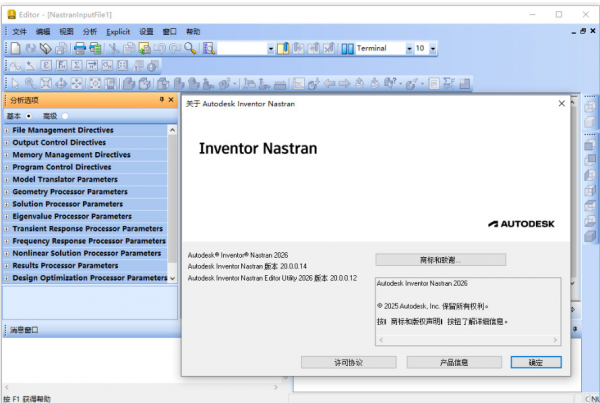
Task: Open the 文件 menu
Action: point(19,32)
